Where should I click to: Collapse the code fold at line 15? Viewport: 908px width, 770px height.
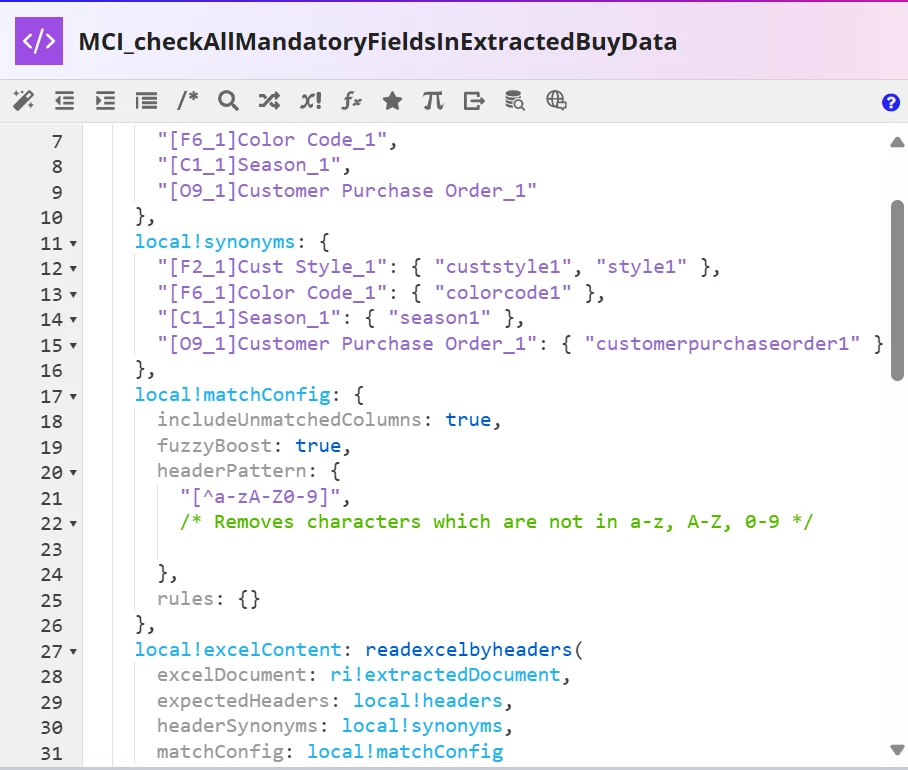[x=74, y=346]
